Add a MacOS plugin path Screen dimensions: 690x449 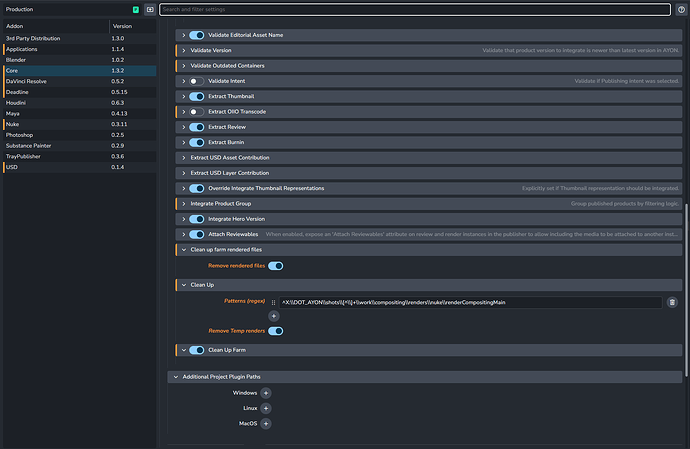266,423
